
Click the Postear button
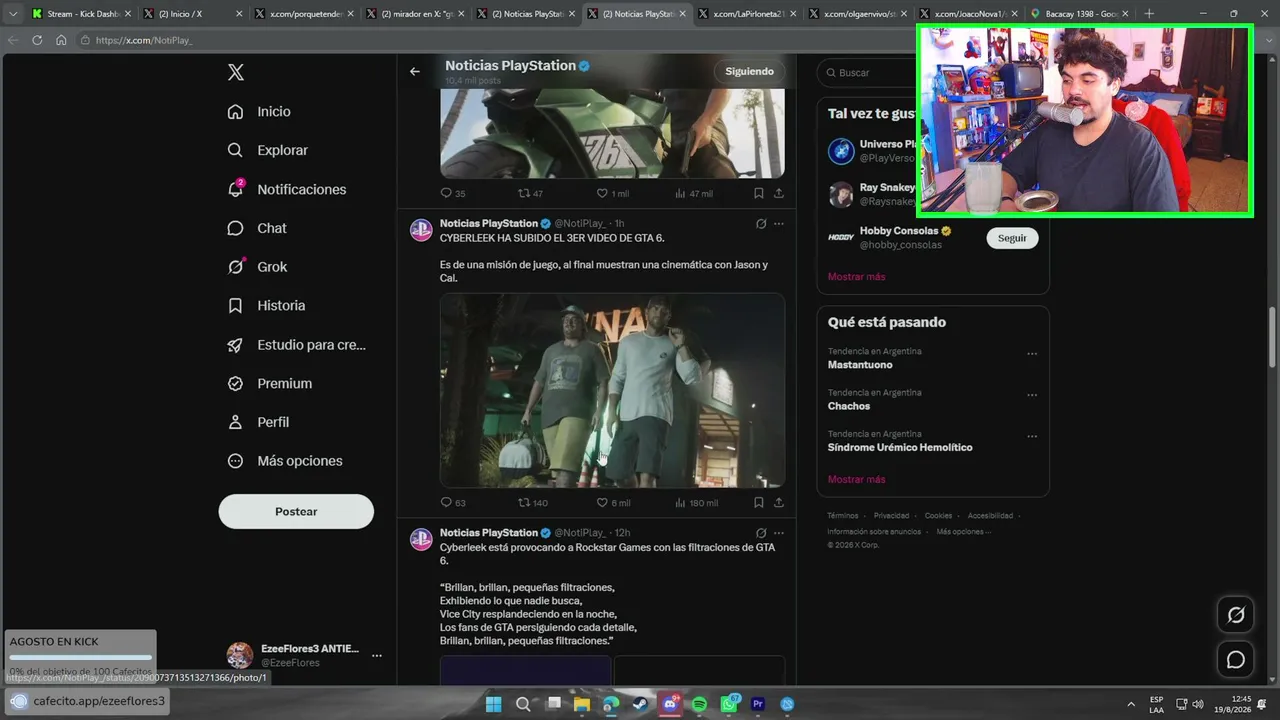[296, 511]
